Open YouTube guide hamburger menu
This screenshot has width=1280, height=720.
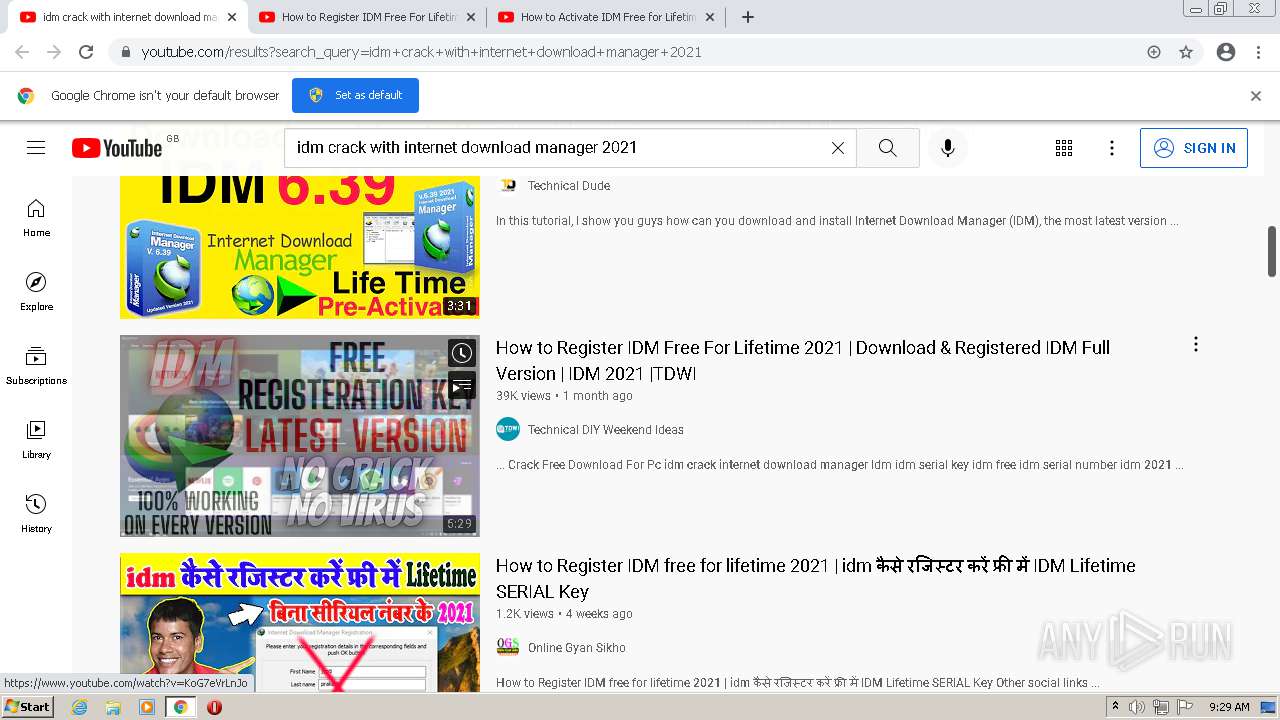click(36, 148)
